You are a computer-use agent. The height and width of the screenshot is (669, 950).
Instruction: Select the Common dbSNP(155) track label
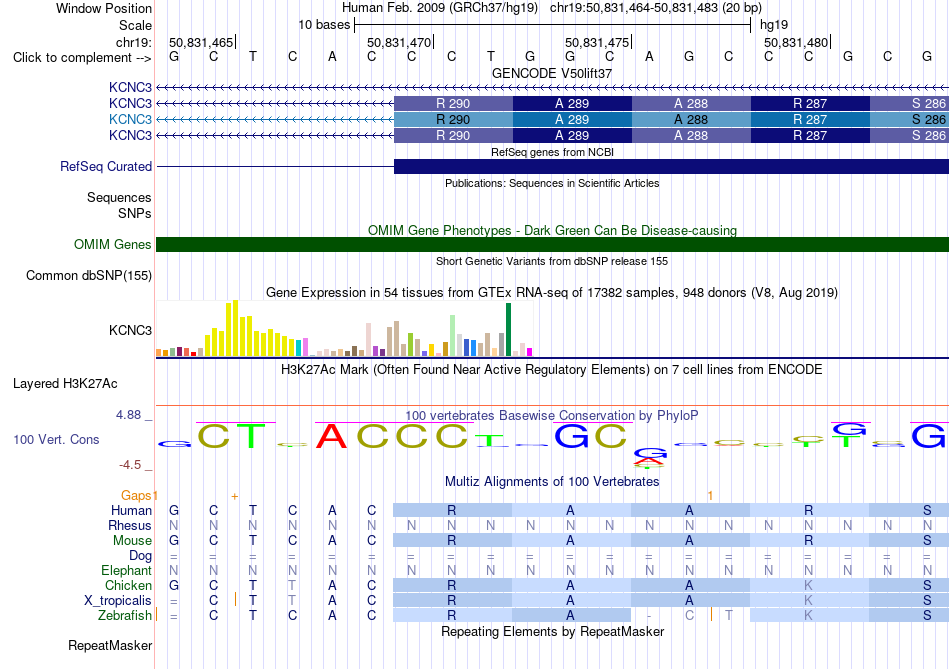click(89, 276)
